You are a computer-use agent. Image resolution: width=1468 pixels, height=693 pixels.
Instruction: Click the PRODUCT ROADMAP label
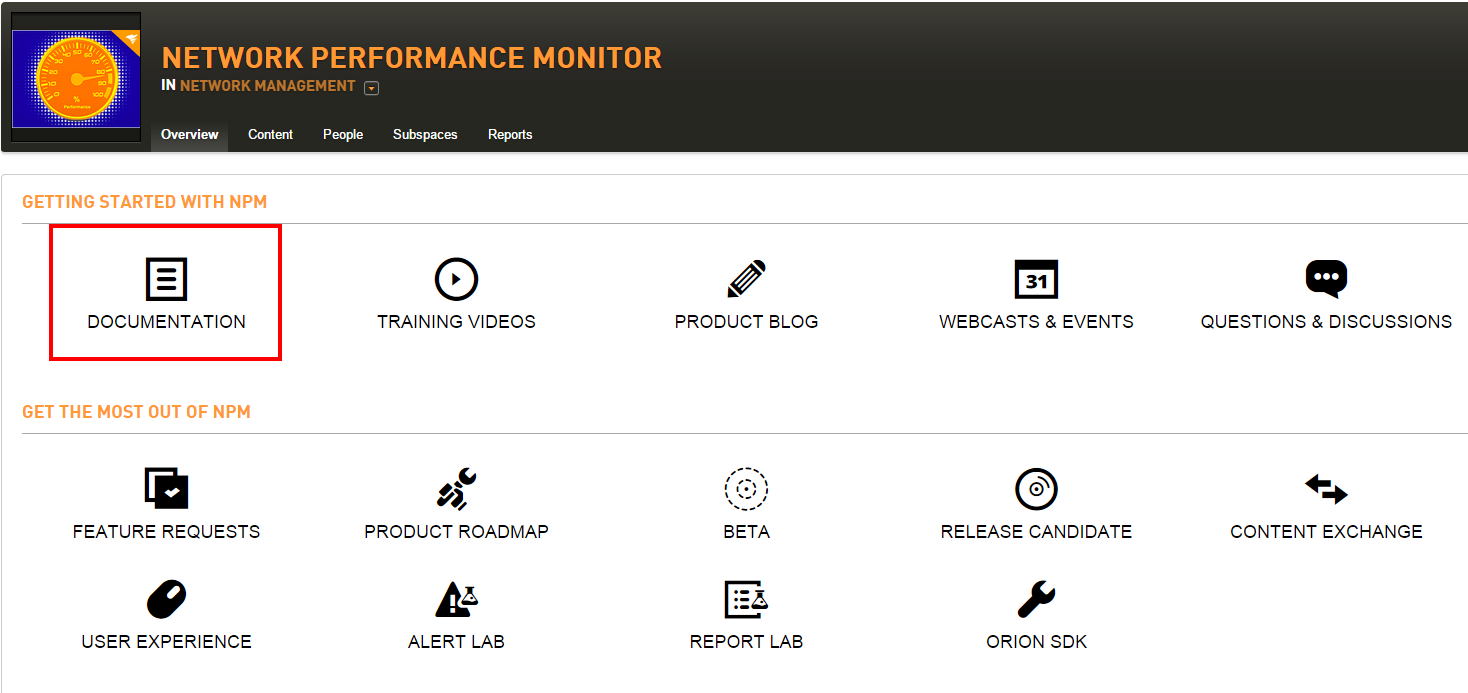click(456, 532)
